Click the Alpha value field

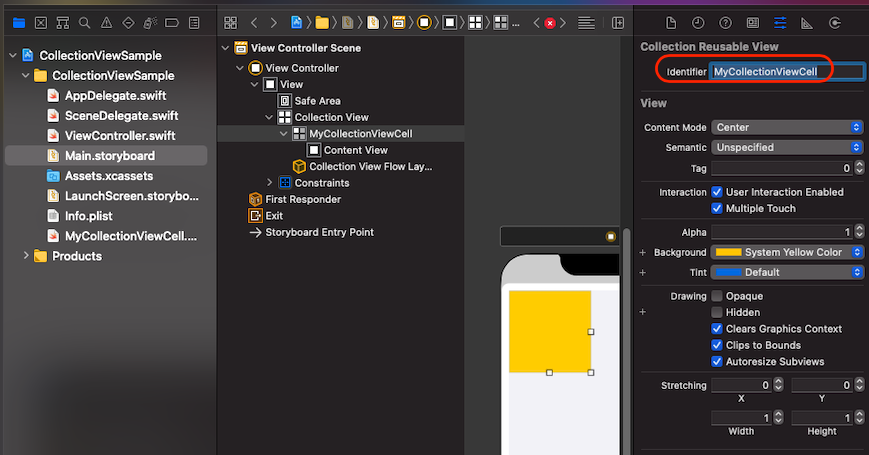coord(782,232)
